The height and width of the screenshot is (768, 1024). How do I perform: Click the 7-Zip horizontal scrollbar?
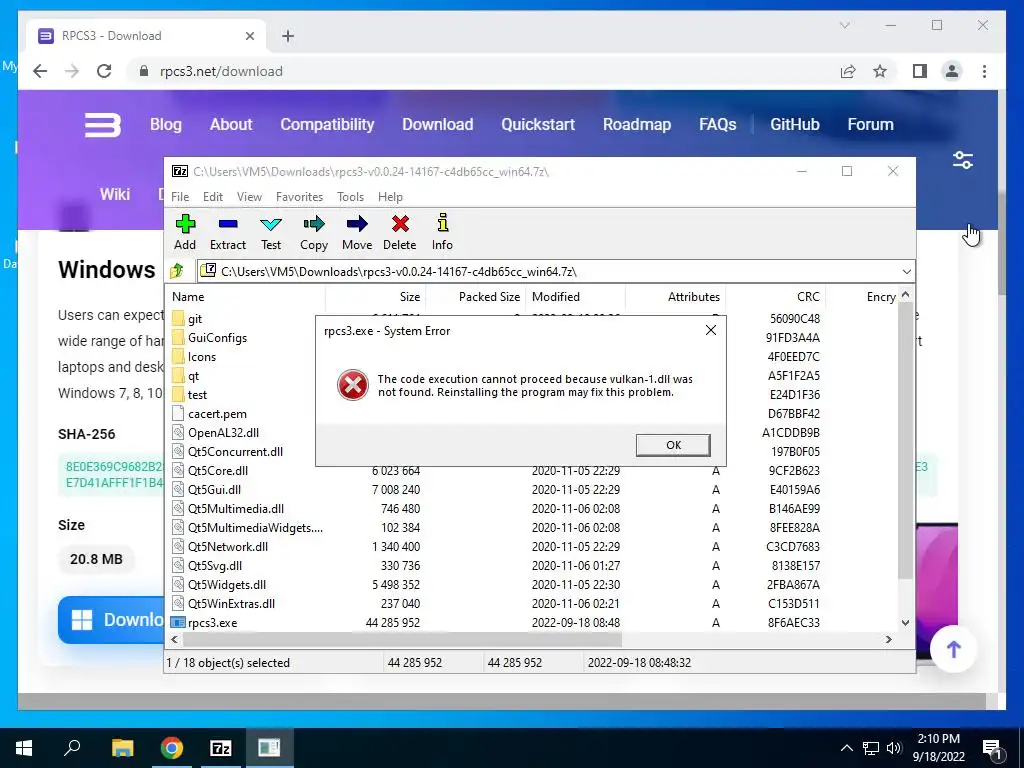[401, 639]
